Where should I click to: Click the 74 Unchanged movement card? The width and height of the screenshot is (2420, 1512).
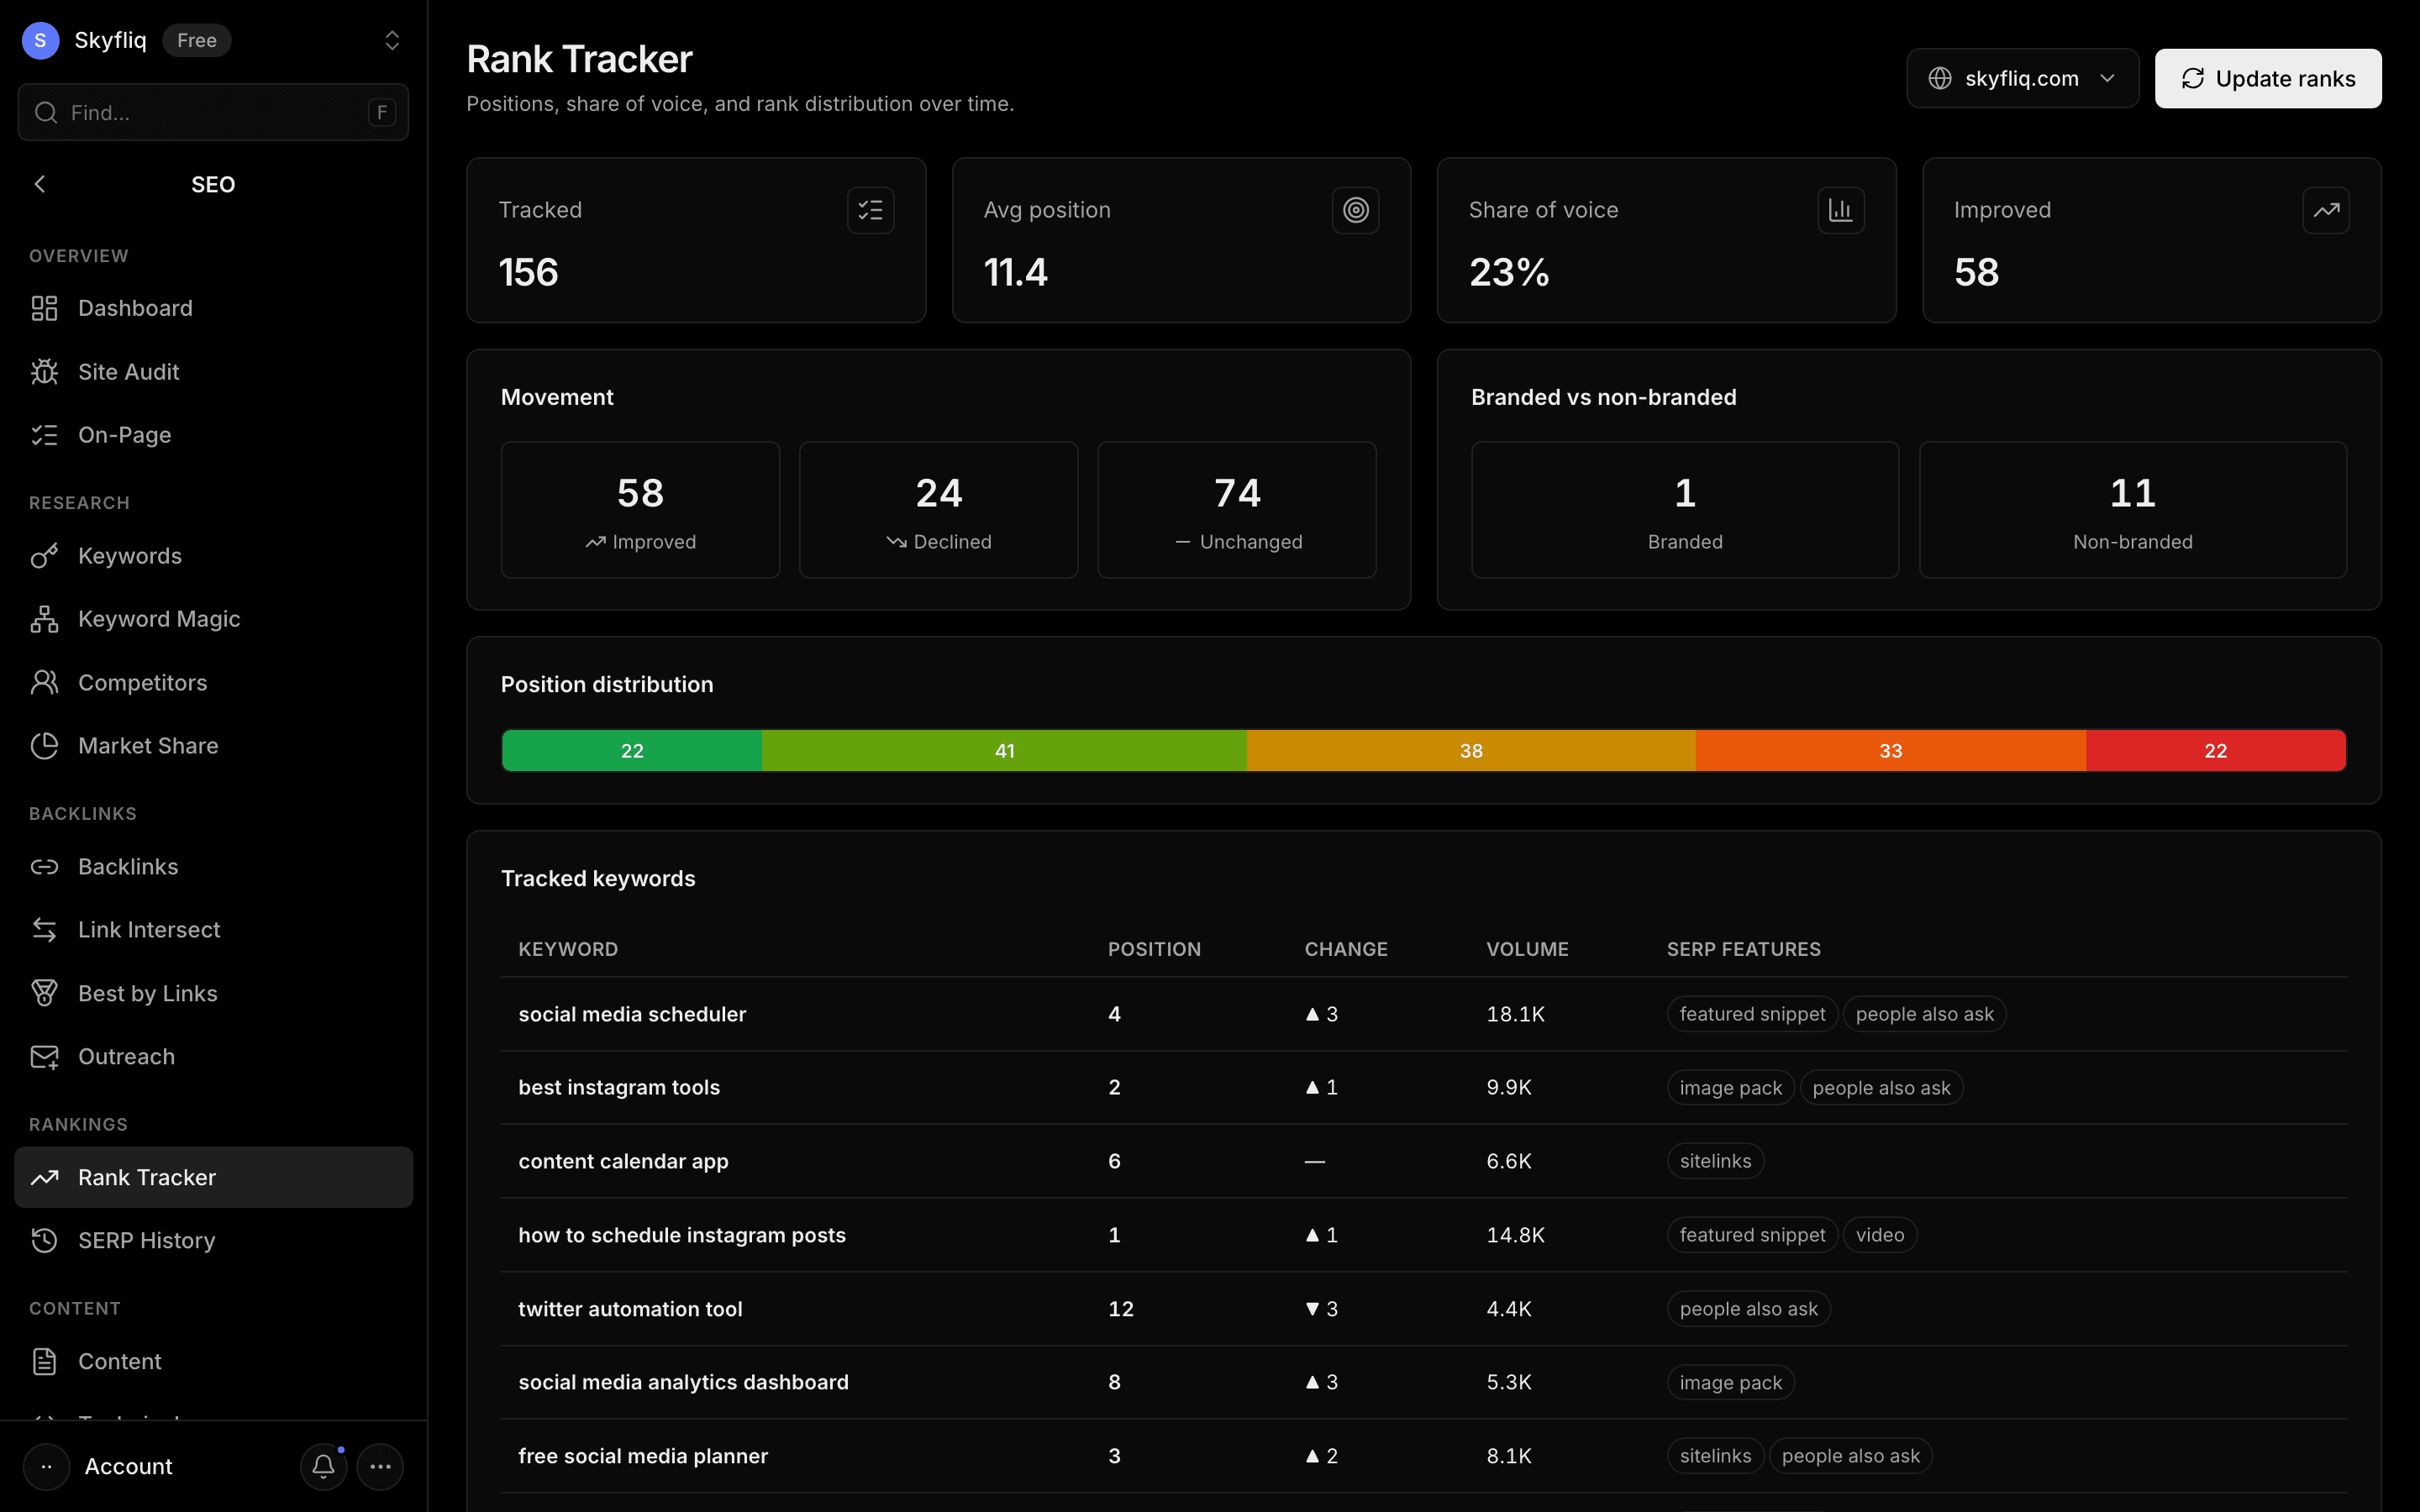point(1237,510)
